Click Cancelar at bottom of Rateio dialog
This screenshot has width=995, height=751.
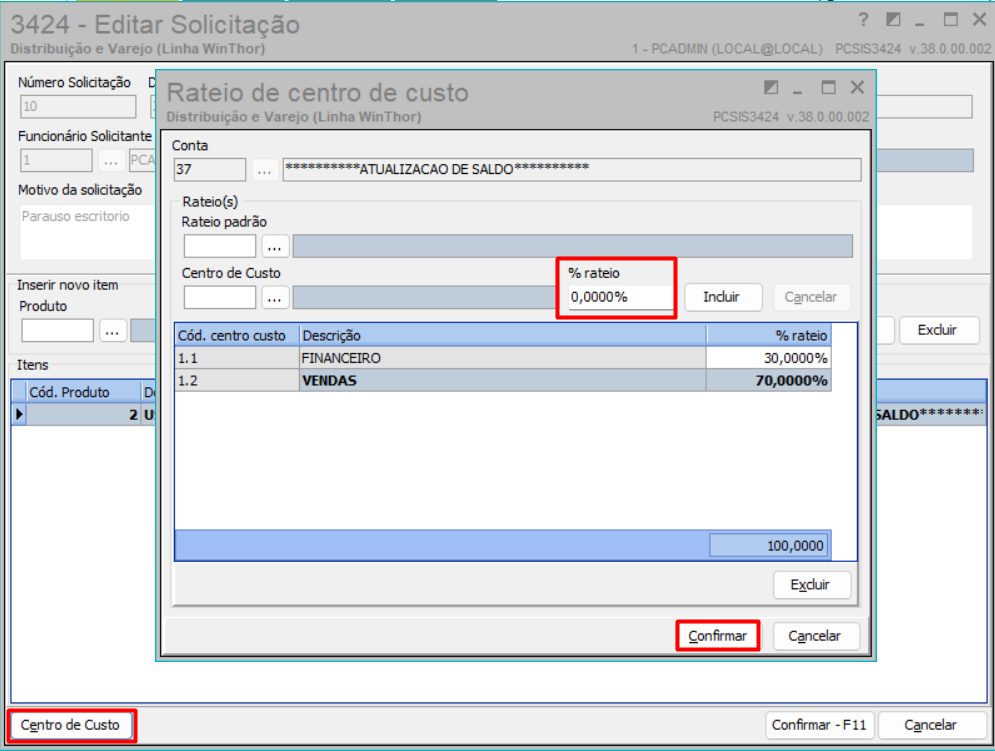click(815, 636)
